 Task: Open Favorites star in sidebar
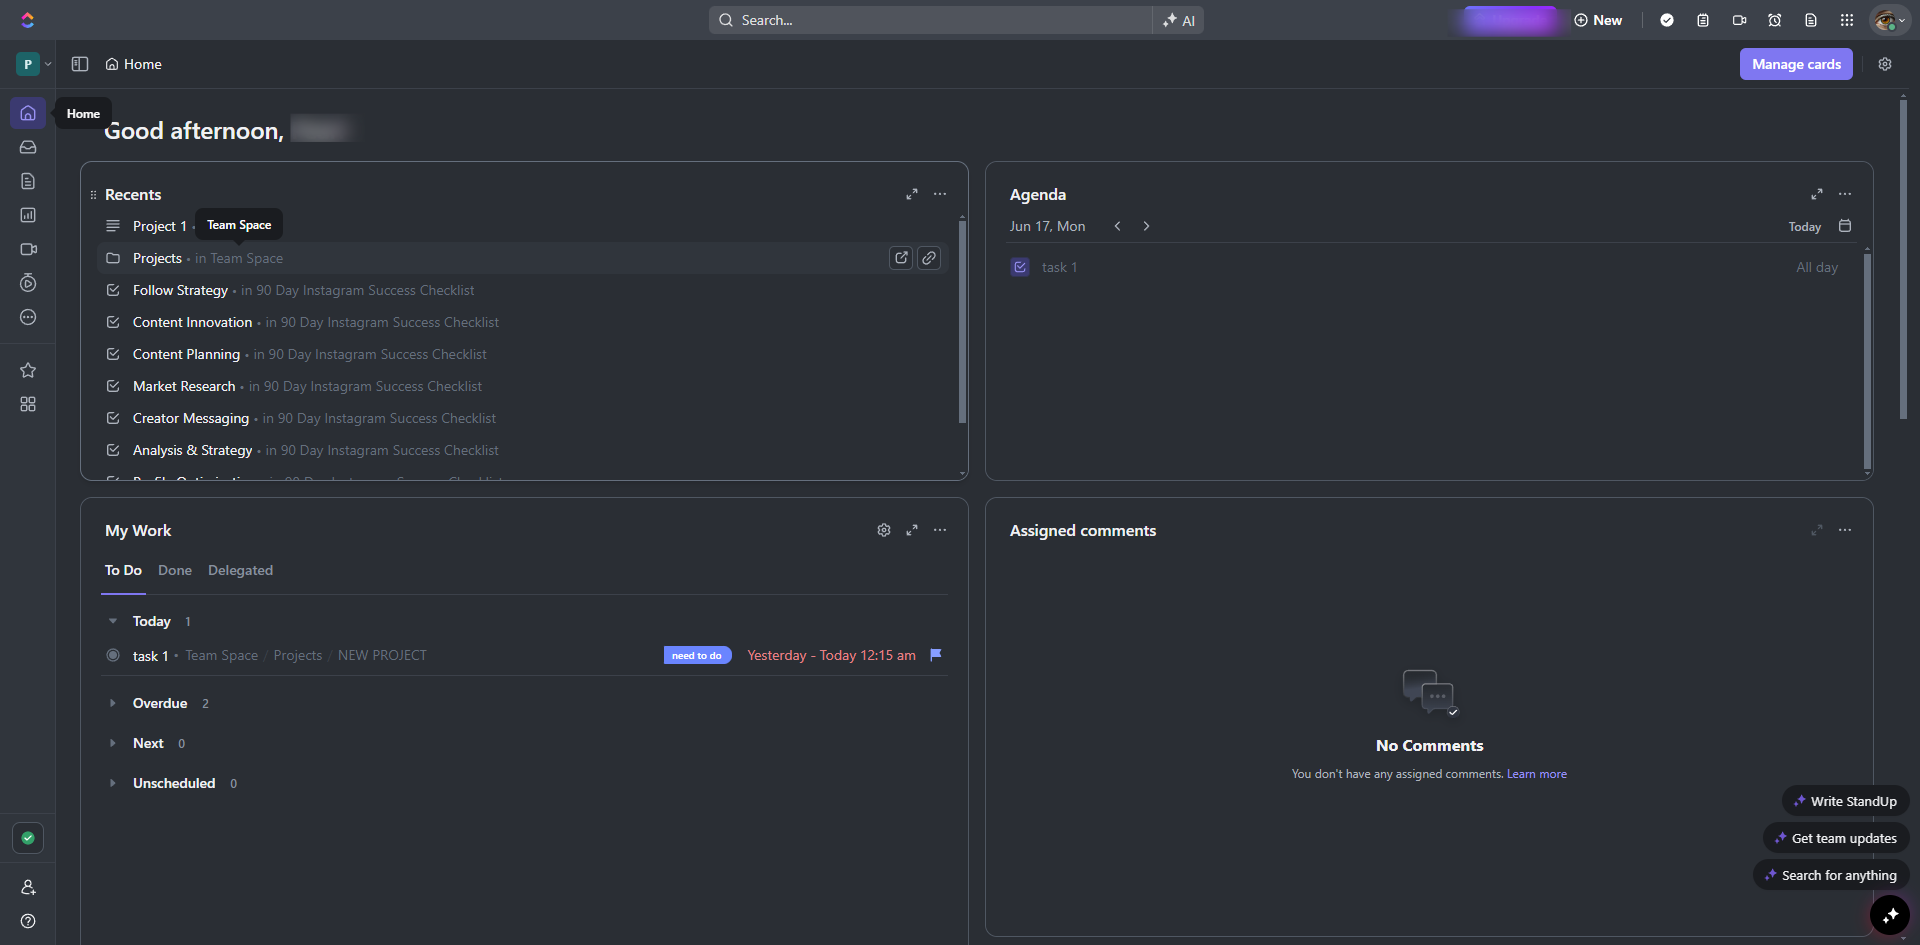tap(28, 370)
